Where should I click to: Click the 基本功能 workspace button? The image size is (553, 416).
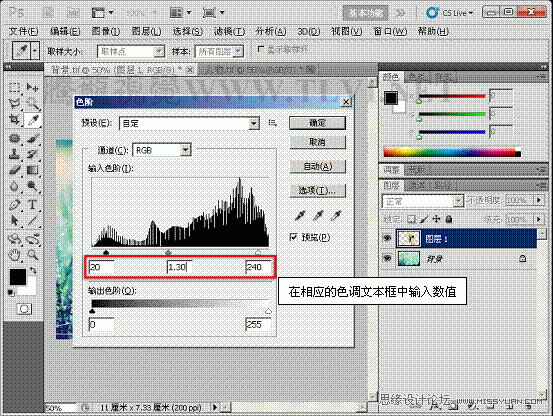(x=365, y=13)
